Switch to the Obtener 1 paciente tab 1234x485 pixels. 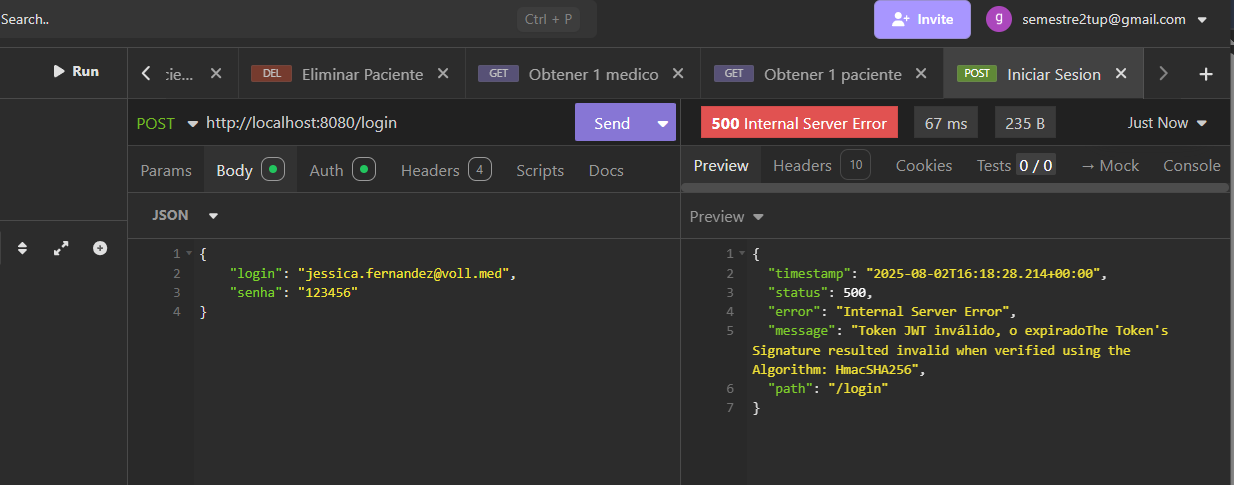[x=832, y=74]
